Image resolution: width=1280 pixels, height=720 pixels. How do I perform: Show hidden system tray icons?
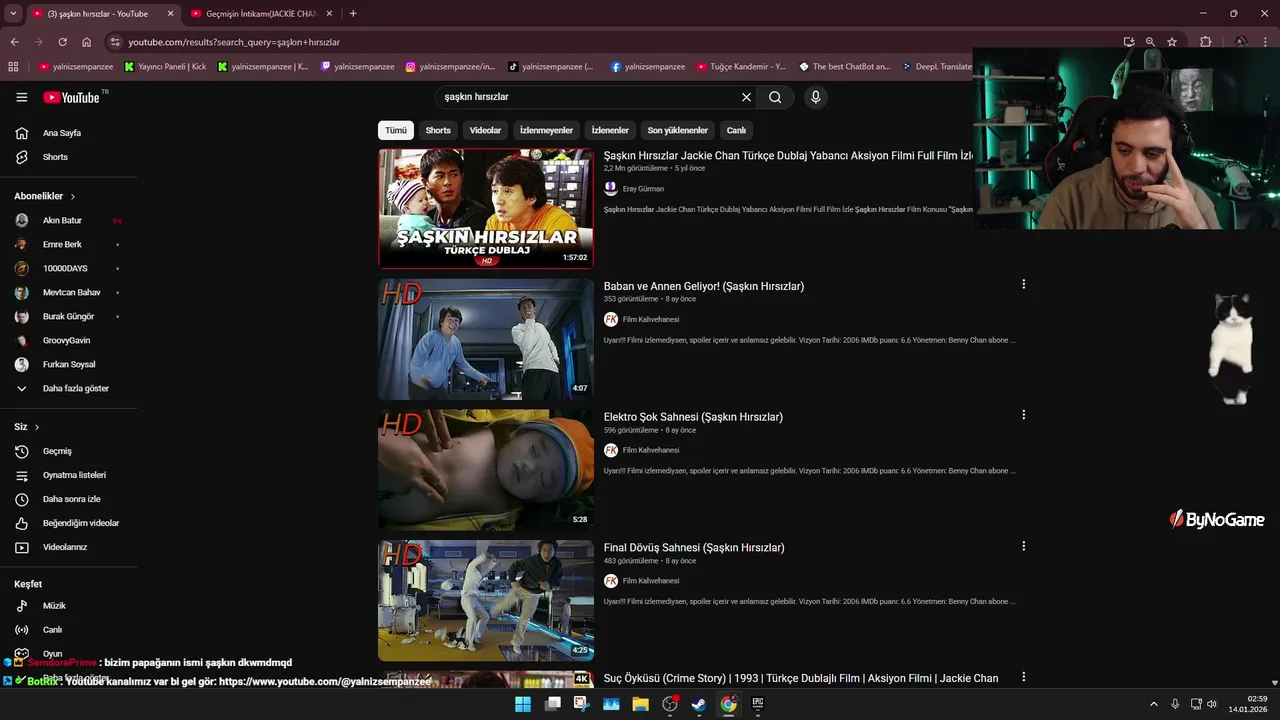[x=1153, y=704]
